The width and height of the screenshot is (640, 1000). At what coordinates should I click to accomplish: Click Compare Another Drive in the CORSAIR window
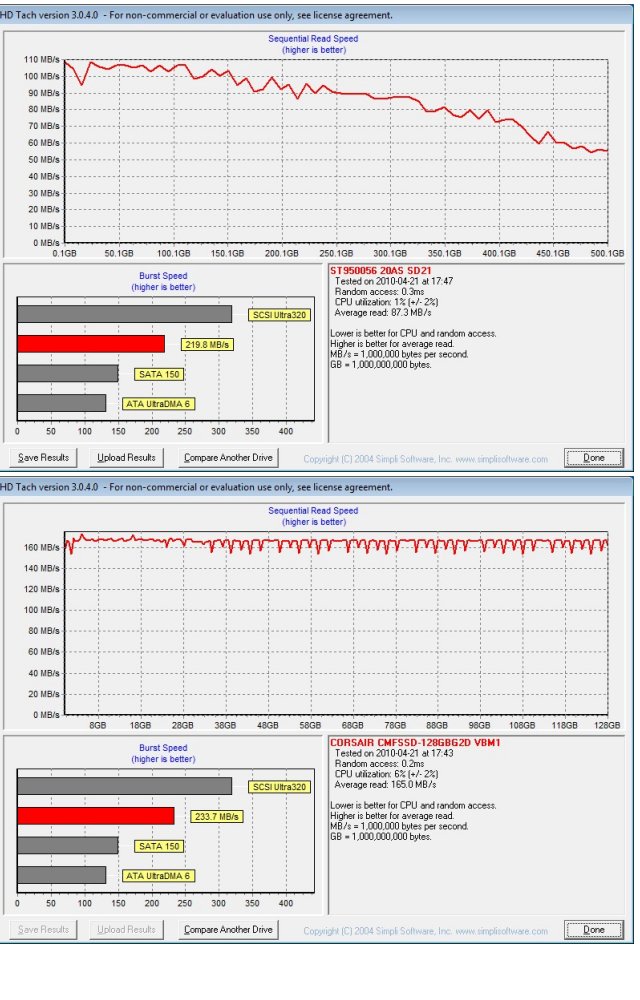(228, 929)
